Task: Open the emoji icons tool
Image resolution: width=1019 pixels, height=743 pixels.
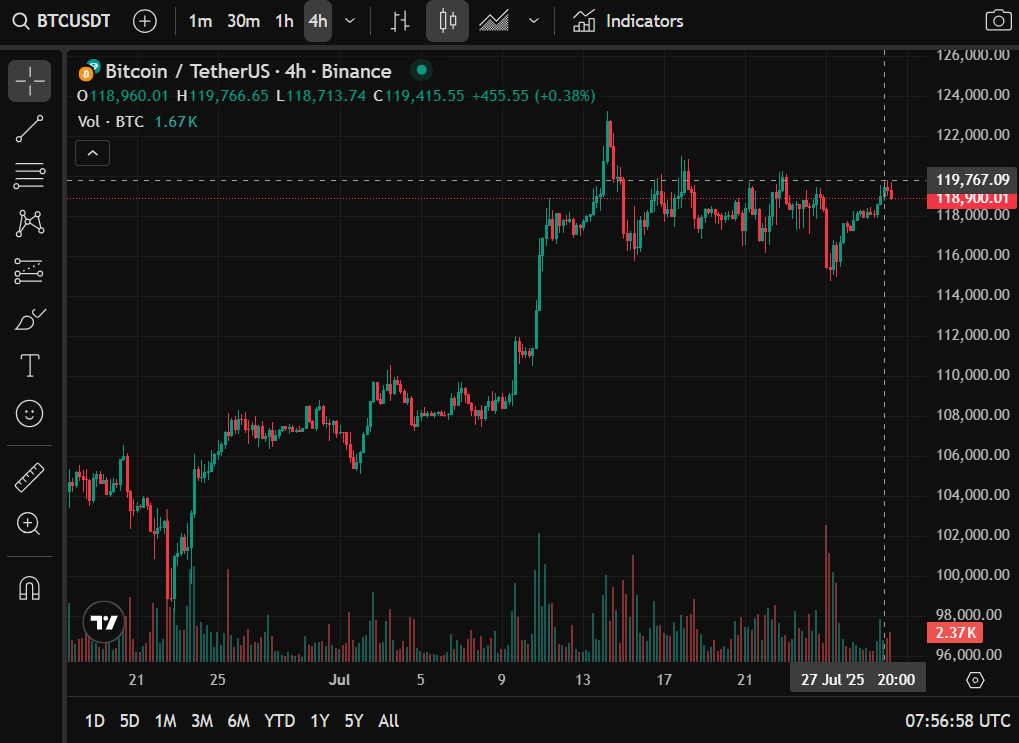Action: [x=30, y=412]
